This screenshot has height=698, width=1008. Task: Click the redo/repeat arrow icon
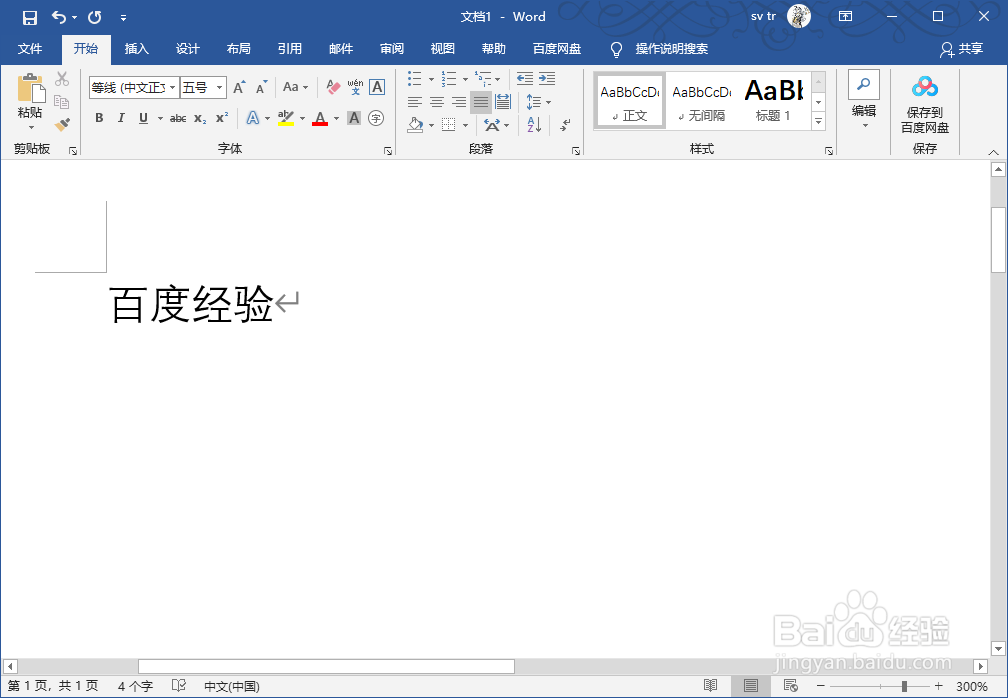pos(95,17)
